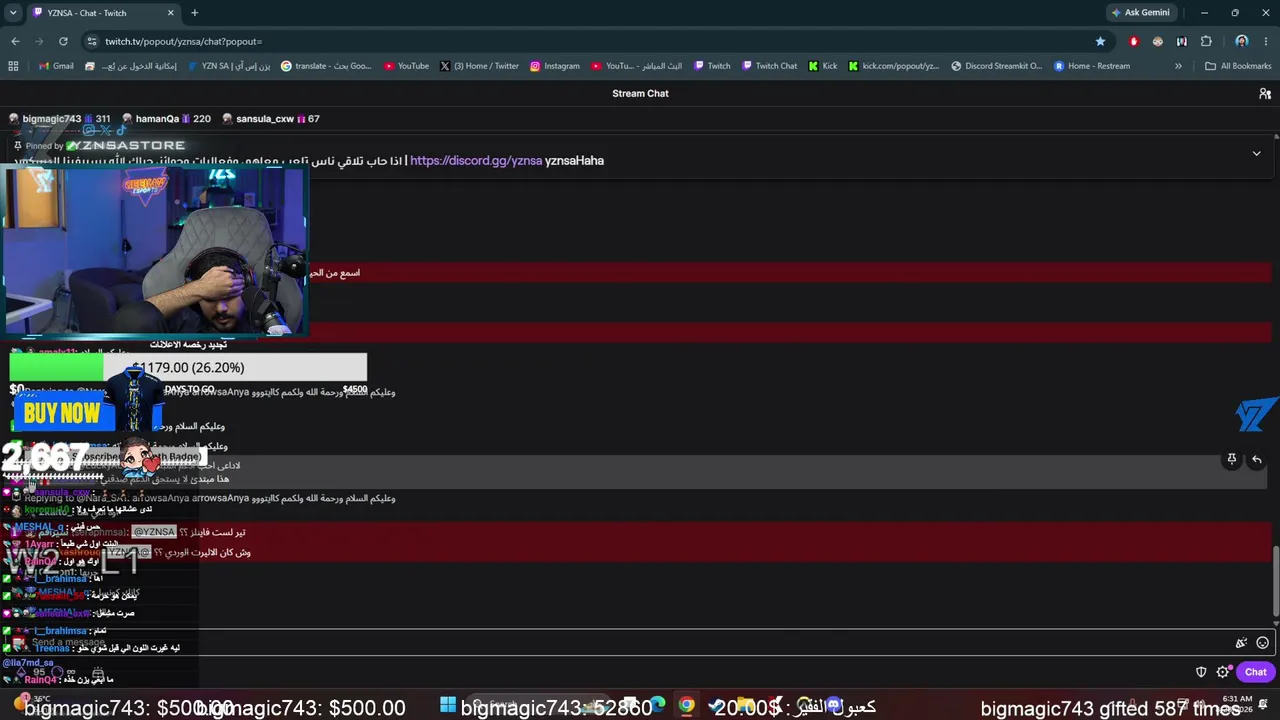View site information icon in address bar
The height and width of the screenshot is (720, 1280).
click(x=92, y=41)
